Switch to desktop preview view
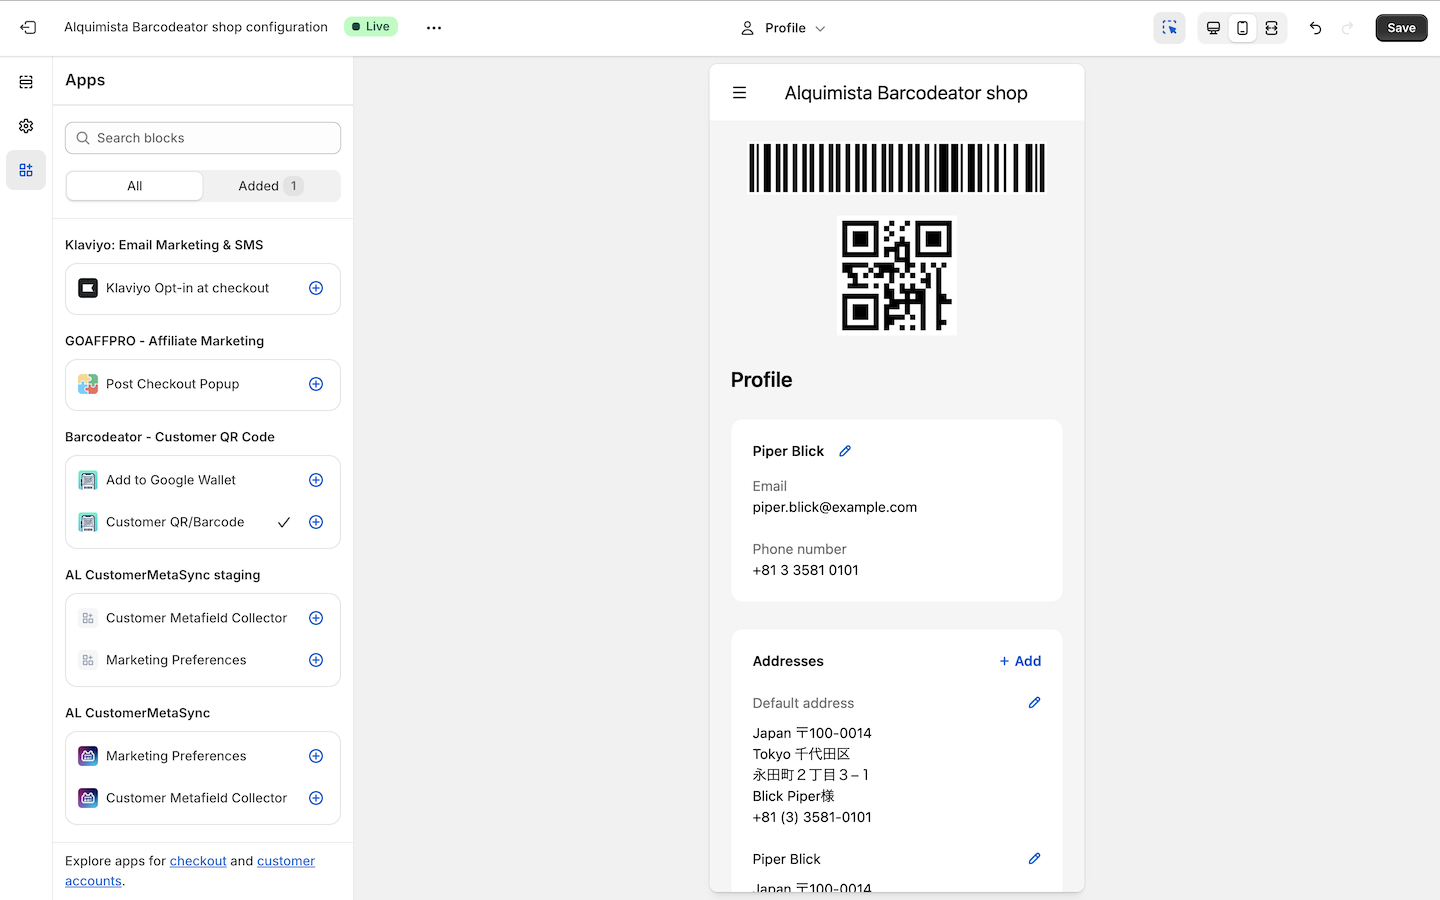1440x900 pixels. (x=1213, y=28)
